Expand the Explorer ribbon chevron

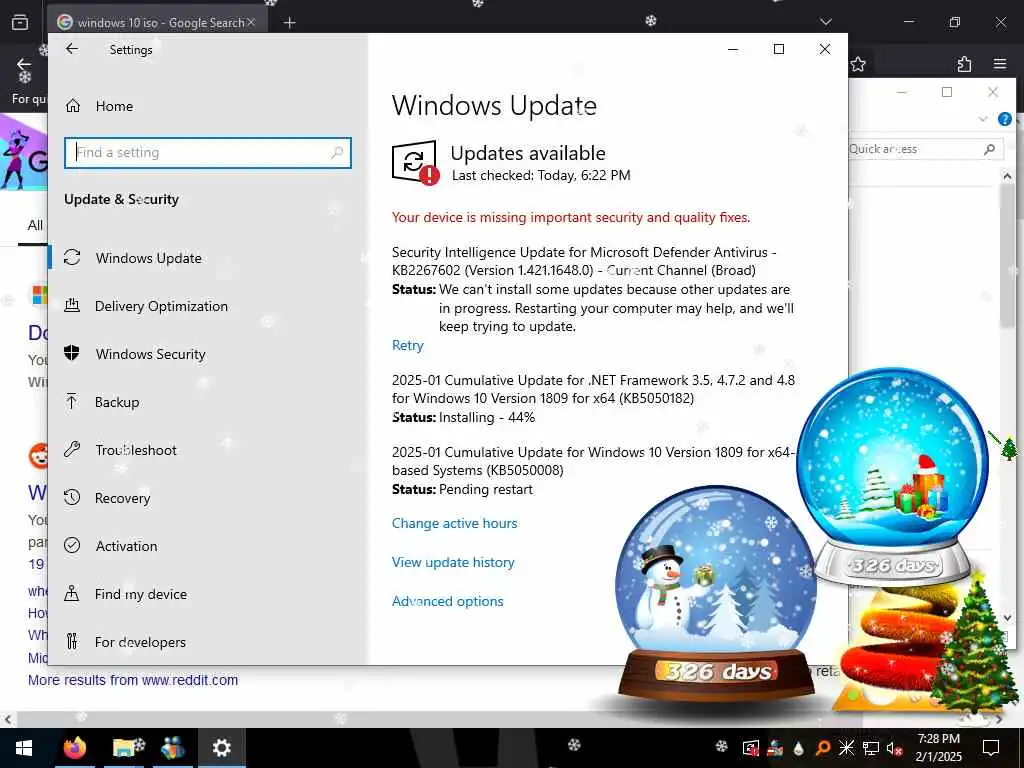coord(983,119)
